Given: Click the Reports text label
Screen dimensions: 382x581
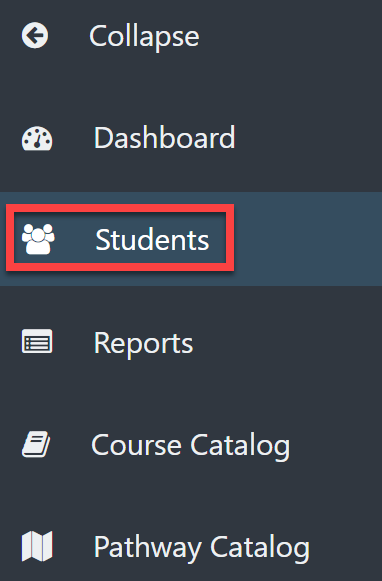Looking at the screenshot, I should click(143, 343).
